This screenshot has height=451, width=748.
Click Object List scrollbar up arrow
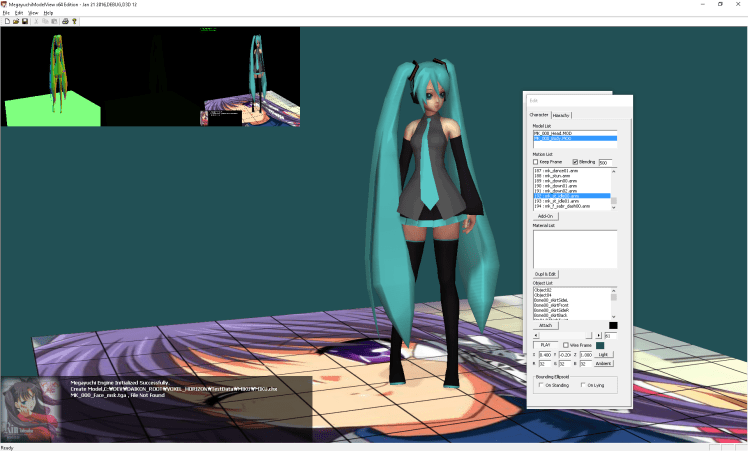point(614,291)
